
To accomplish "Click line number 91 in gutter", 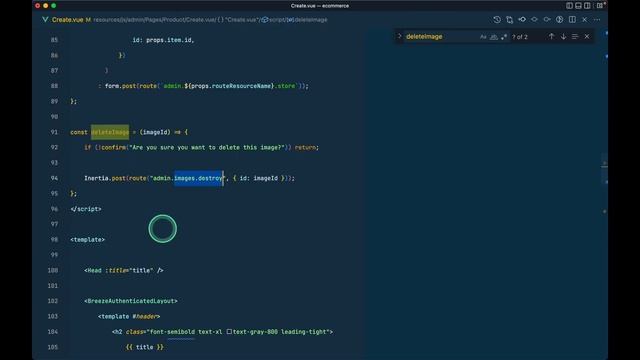I will coord(54,132).
